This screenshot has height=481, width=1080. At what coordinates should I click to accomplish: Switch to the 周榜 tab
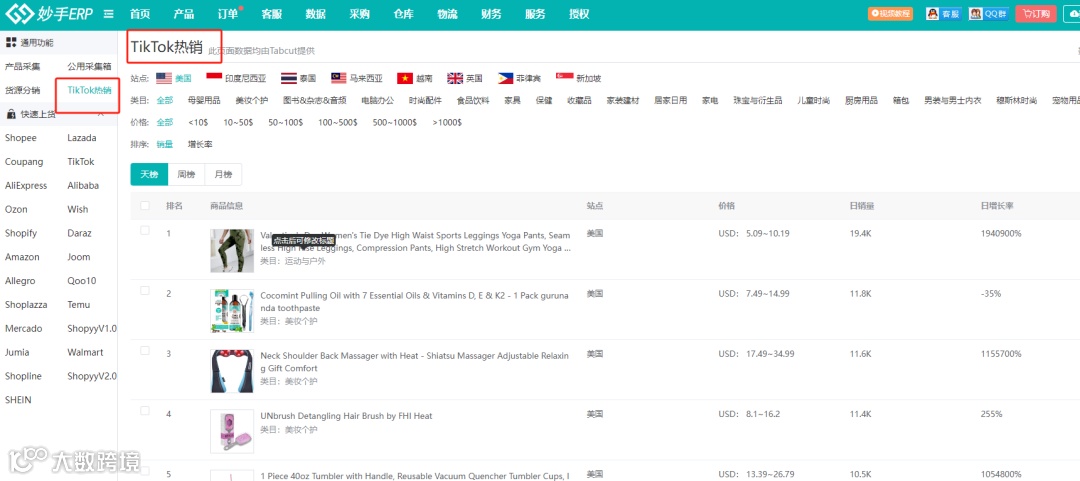click(187, 174)
